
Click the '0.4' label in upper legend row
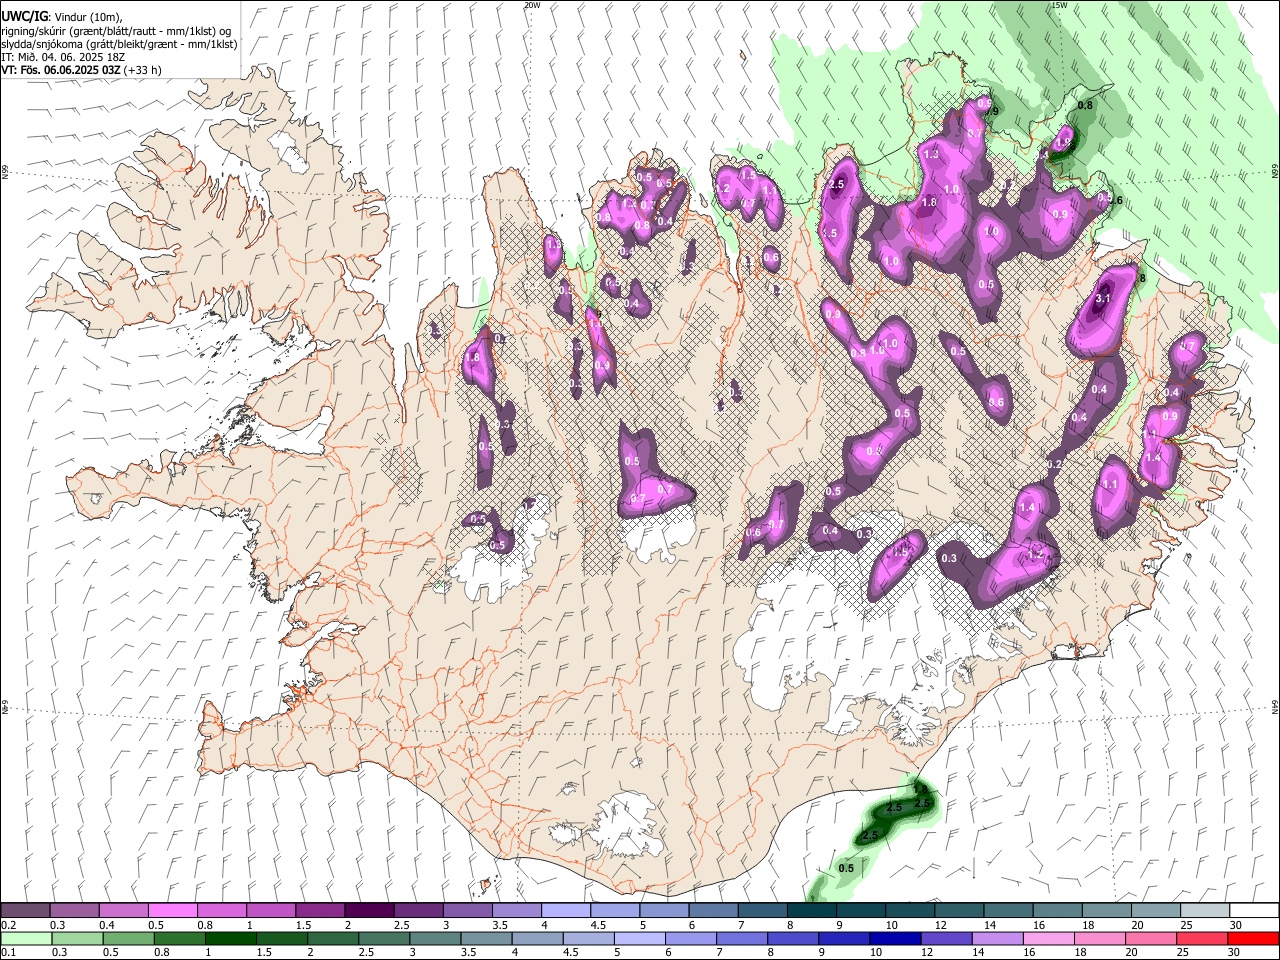105,925
